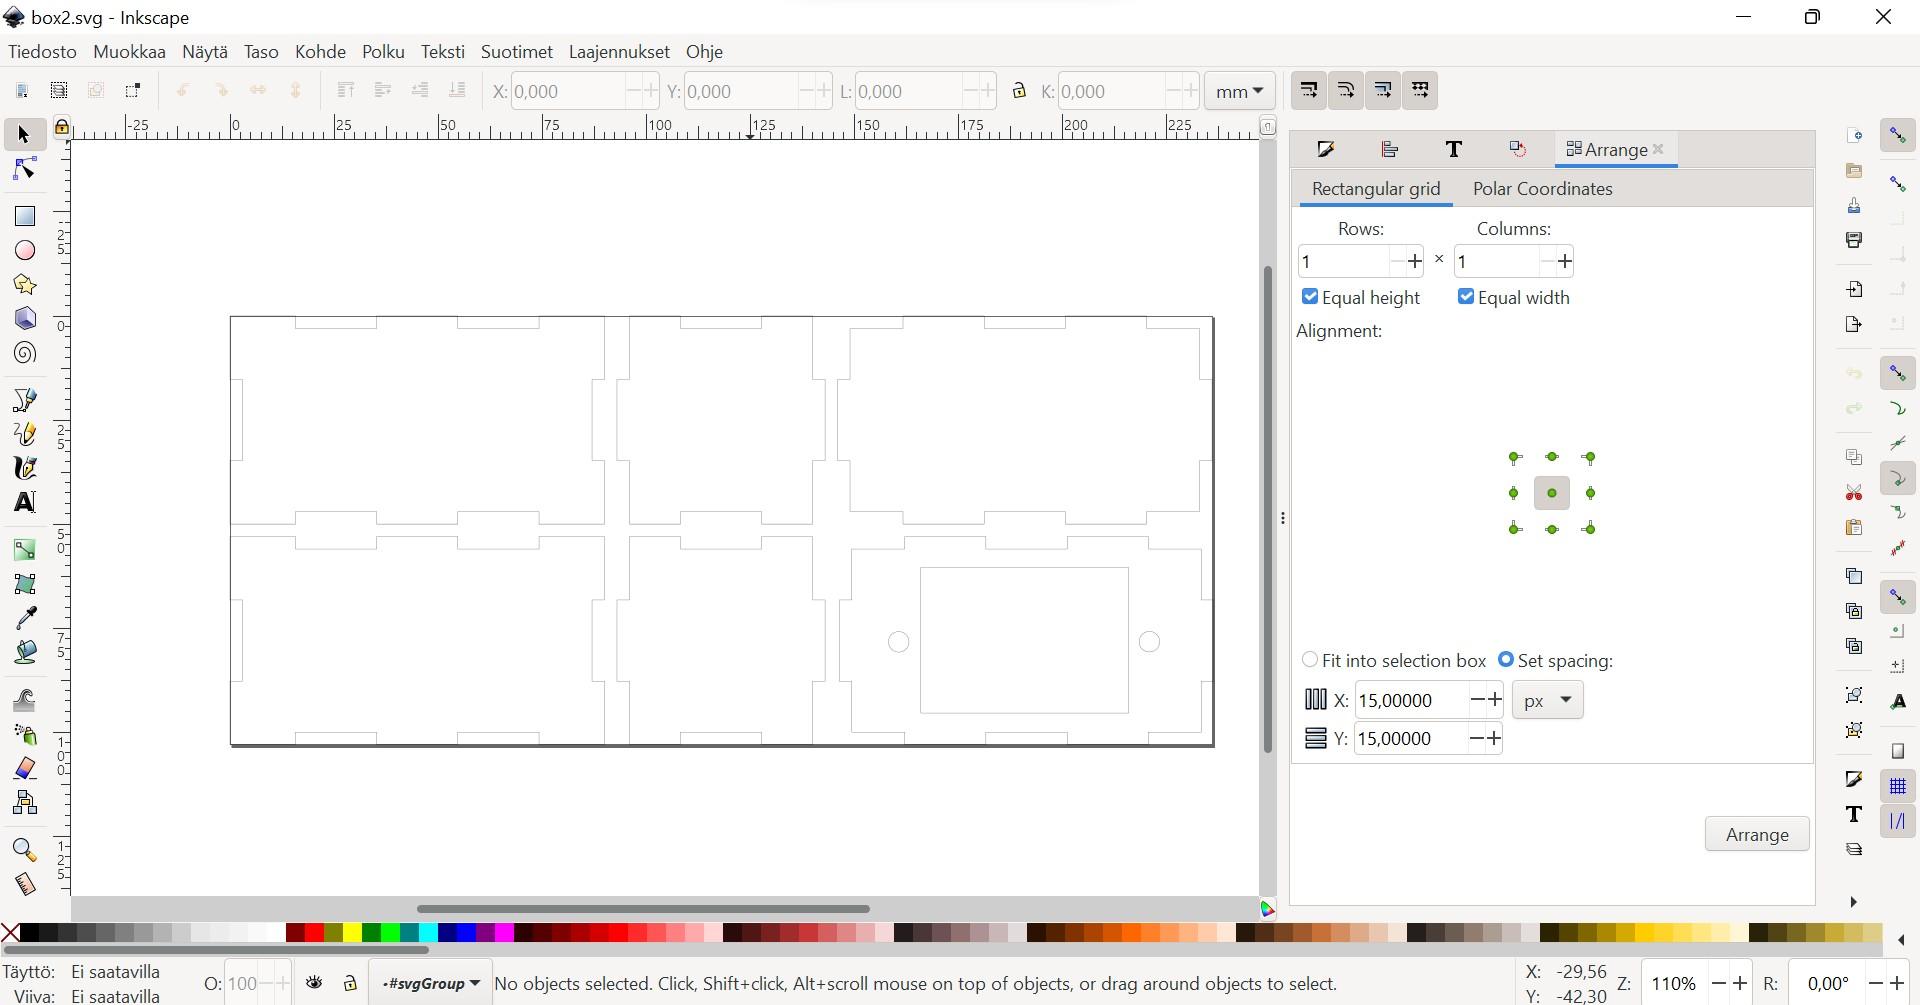Viewport: 1920px width, 1005px height.
Task: Open the Tiedosto menu
Action: 42,52
